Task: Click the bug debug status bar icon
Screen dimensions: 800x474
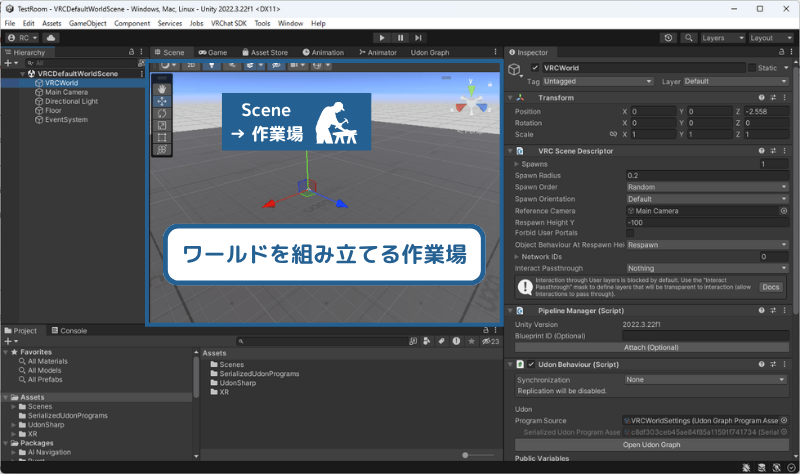Action: click(x=746, y=467)
